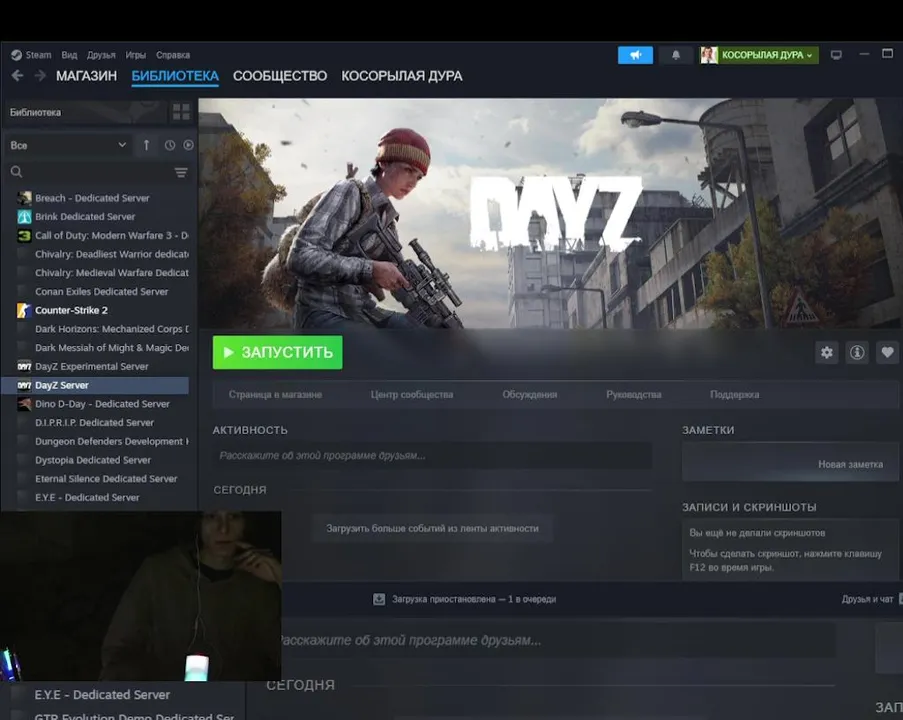The image size is (903, 720).
Task: Select Dark Messiah of Might & Magic entry
Action: (x=112, y=348)
